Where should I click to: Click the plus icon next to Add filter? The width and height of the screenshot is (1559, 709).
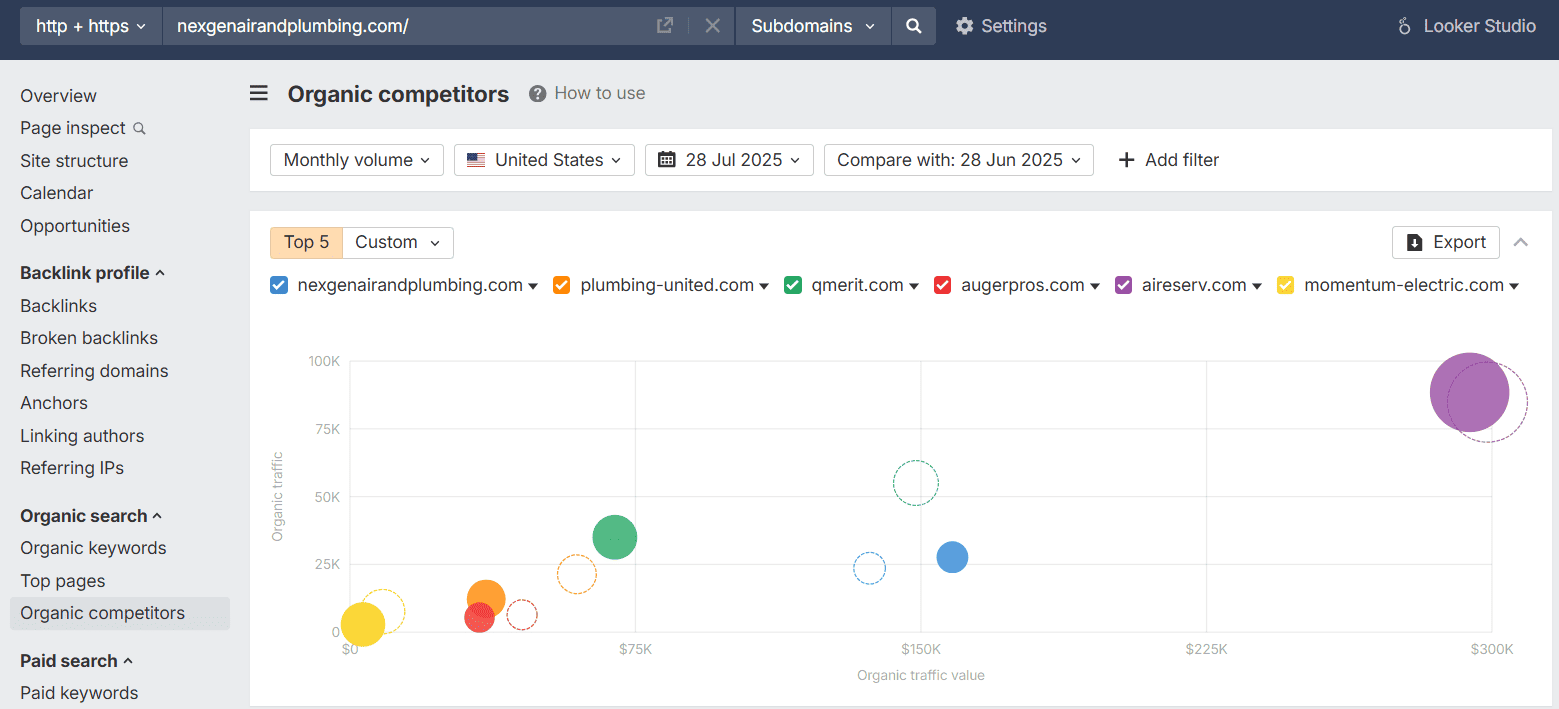click(1127, 159)
